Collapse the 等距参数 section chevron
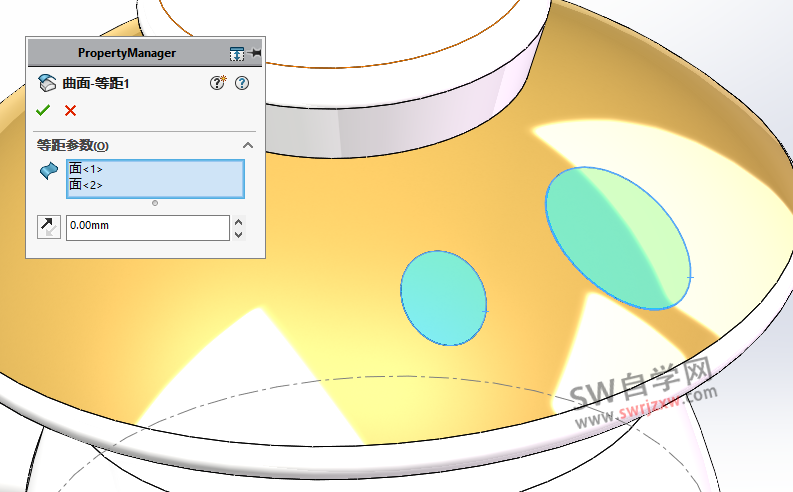Image resolution: width=793 pixels, height=492 pixels. (248, 145)
